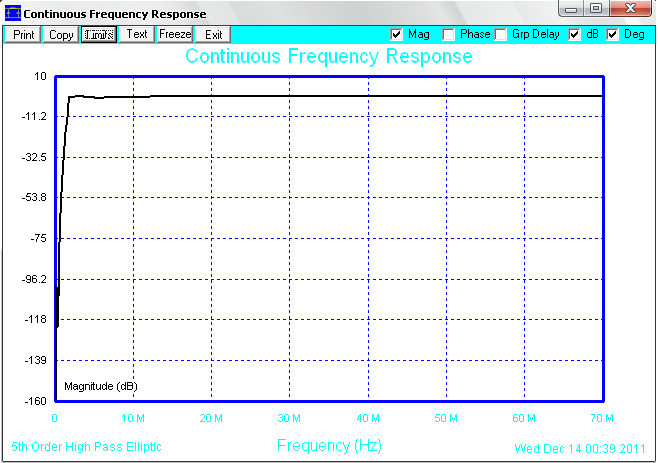Click the '-11.2' magnitude axis value
The width and height of the screenshot is (658, 463).
point(34,116)
